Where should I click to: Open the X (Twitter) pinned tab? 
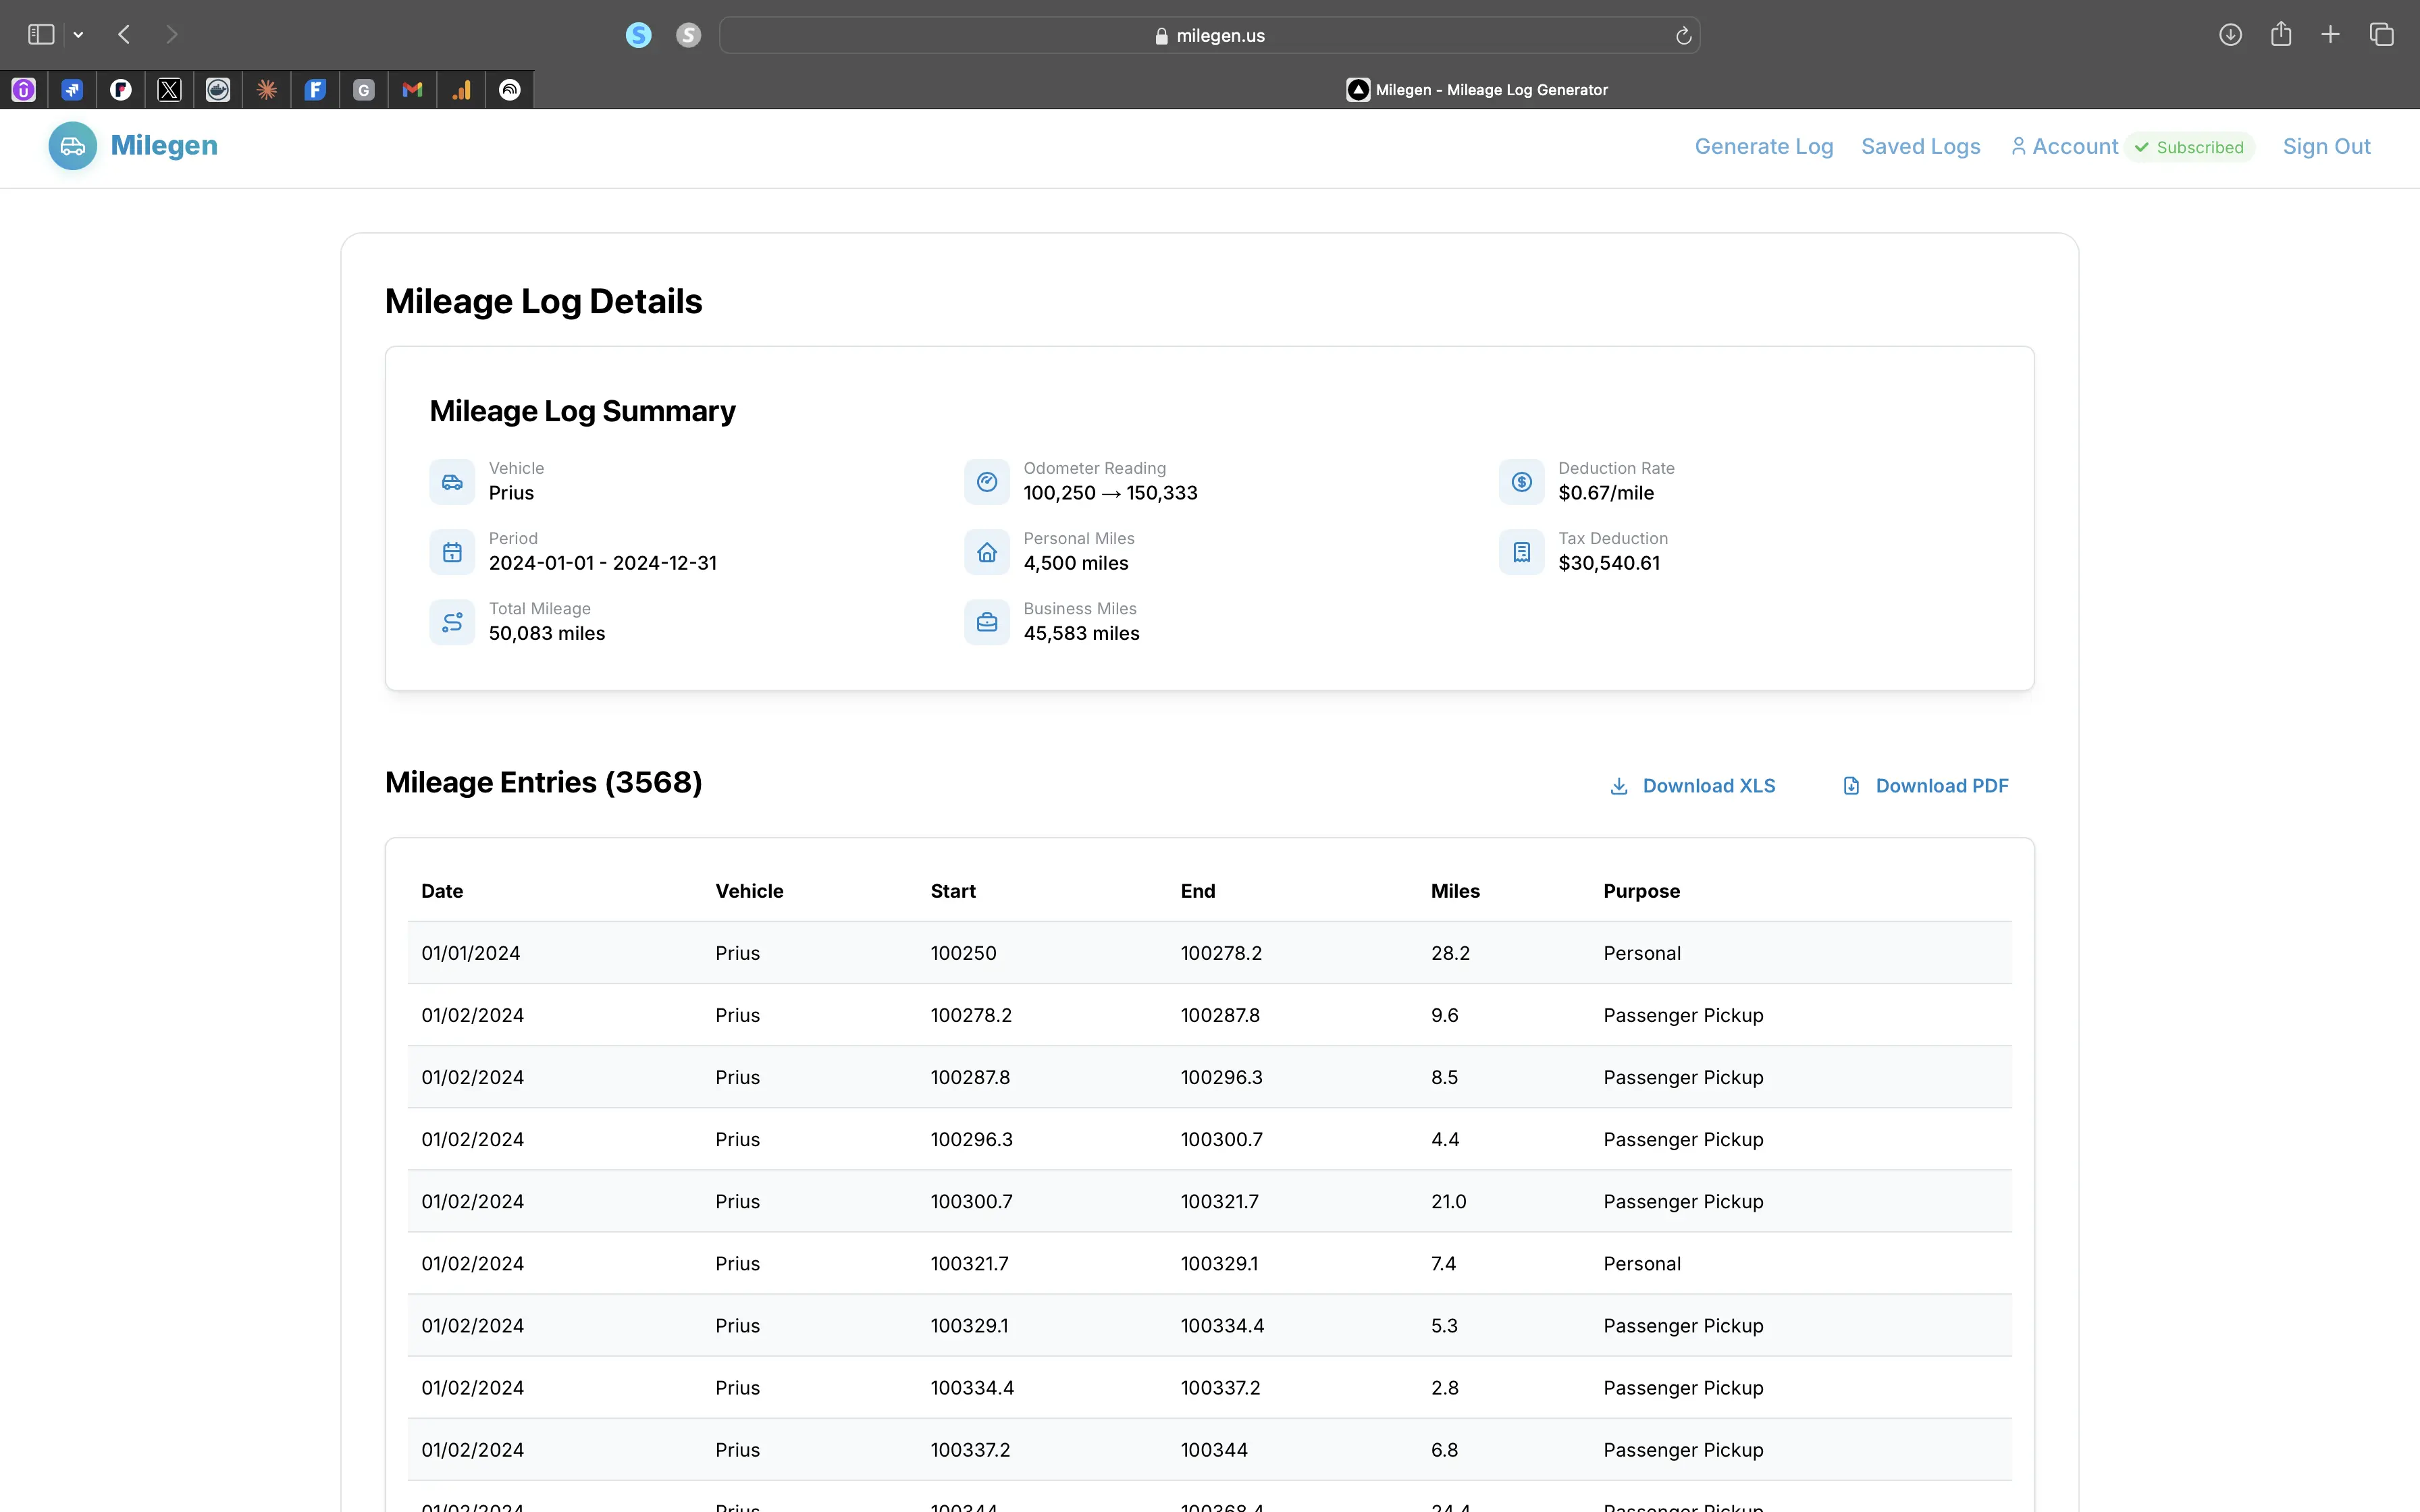(x=169, y=90)
